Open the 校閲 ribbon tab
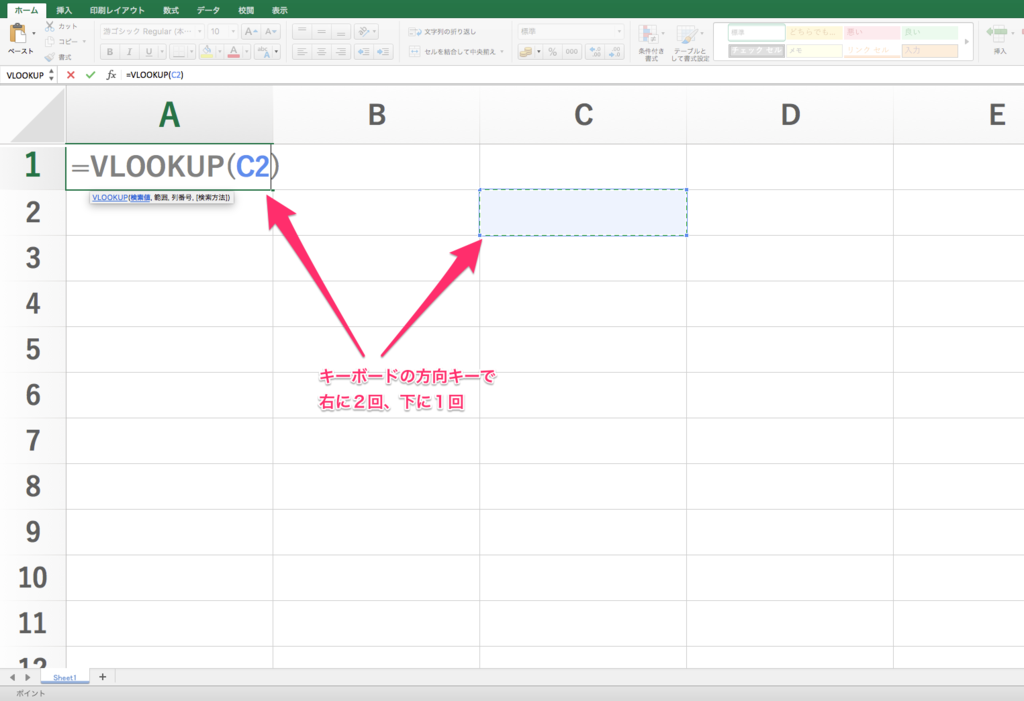 point(246,10)
